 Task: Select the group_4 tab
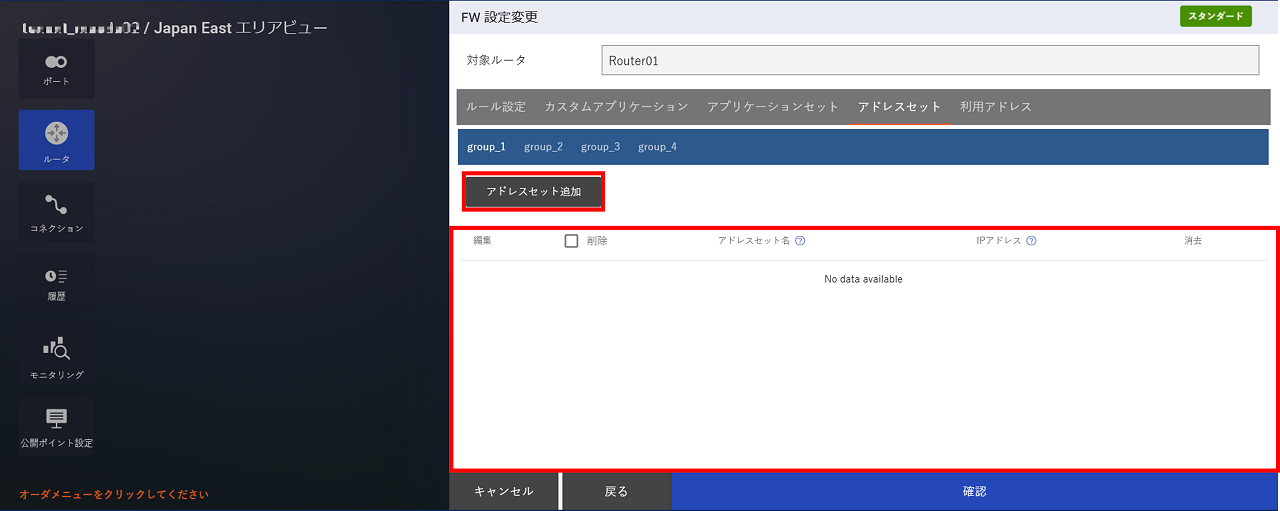[x=657, y=147]
